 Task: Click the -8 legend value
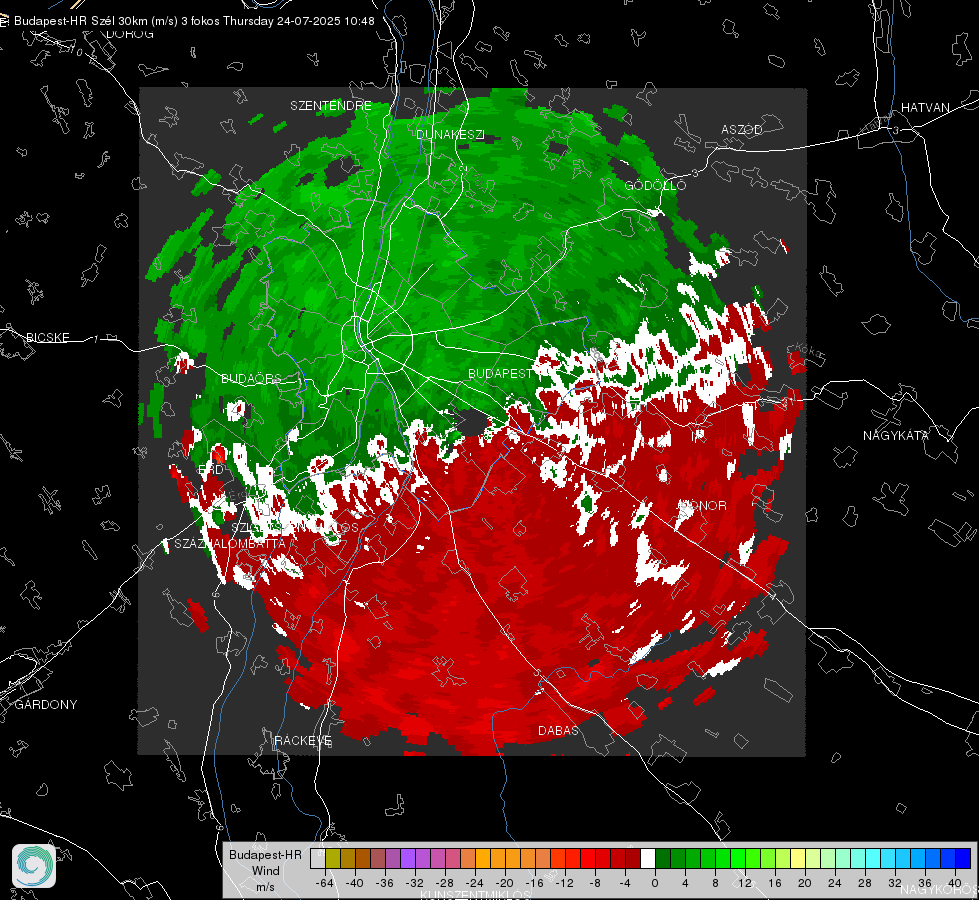(x=595, y=883)
